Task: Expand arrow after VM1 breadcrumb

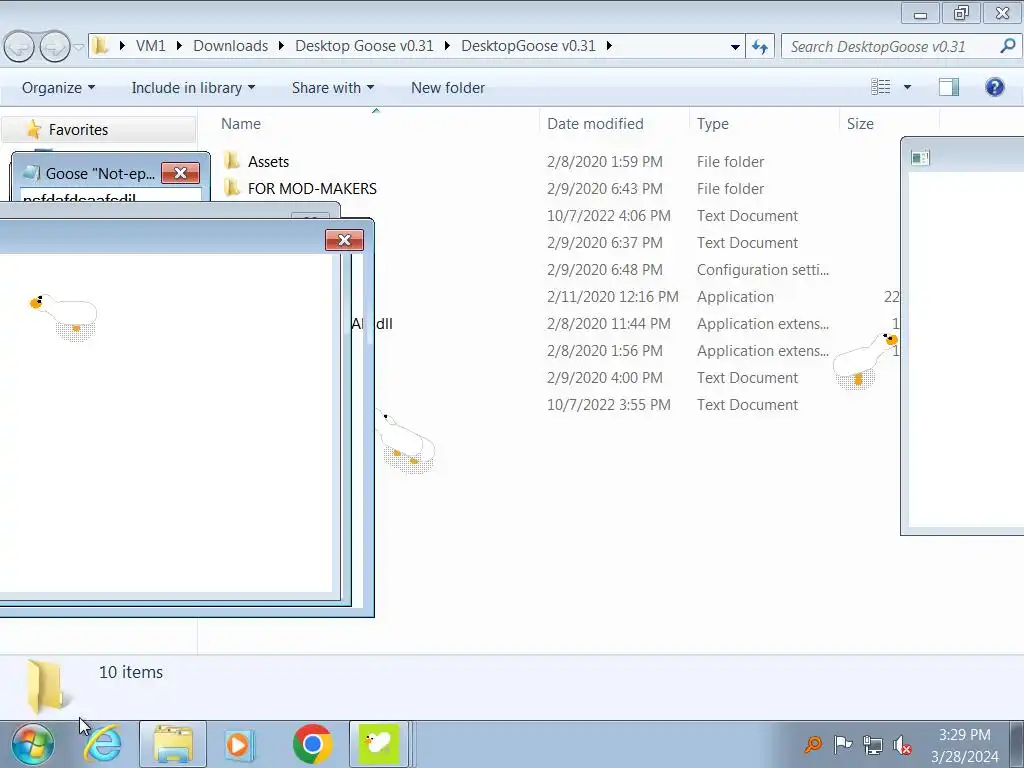Action: tap(179, 46)
